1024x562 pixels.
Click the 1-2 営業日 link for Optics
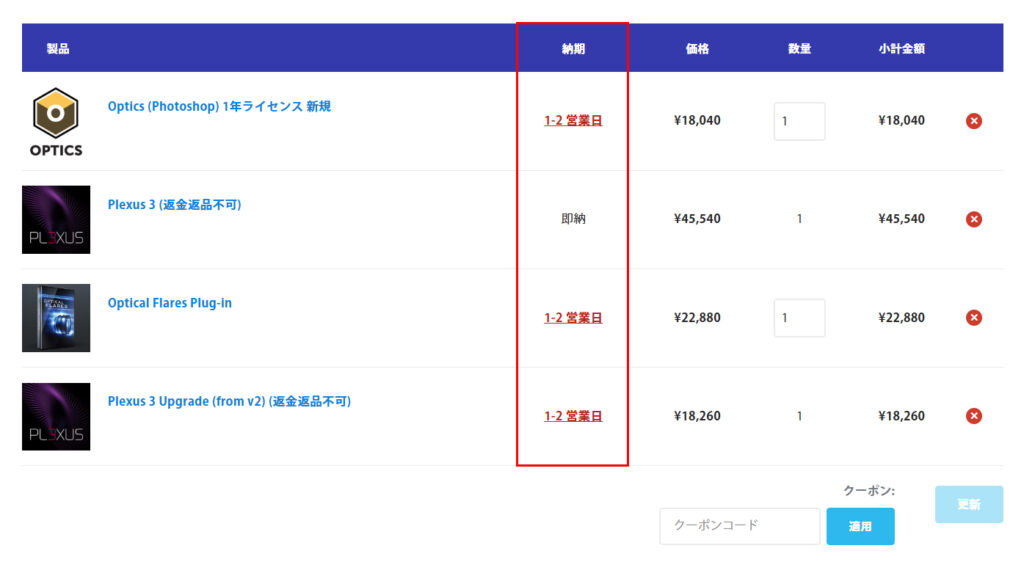coord(573,121)
